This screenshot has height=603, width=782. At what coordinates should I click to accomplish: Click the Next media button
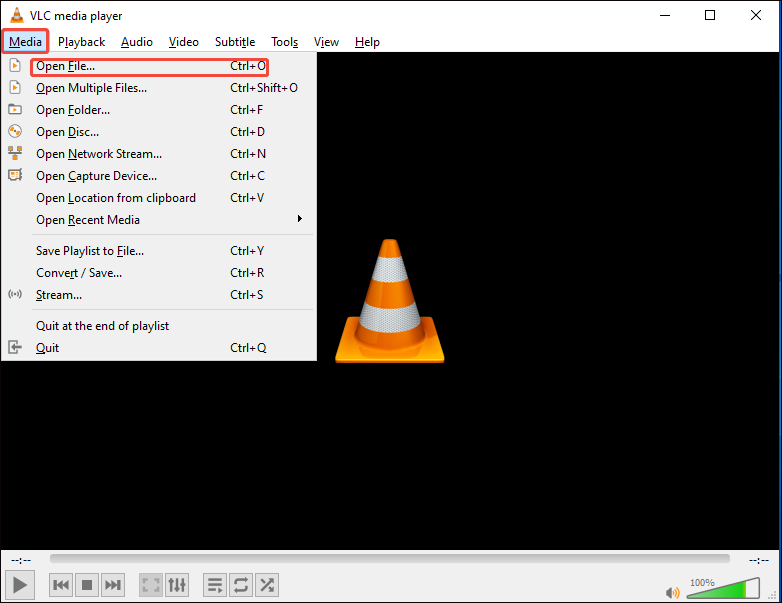pos(113,585)
